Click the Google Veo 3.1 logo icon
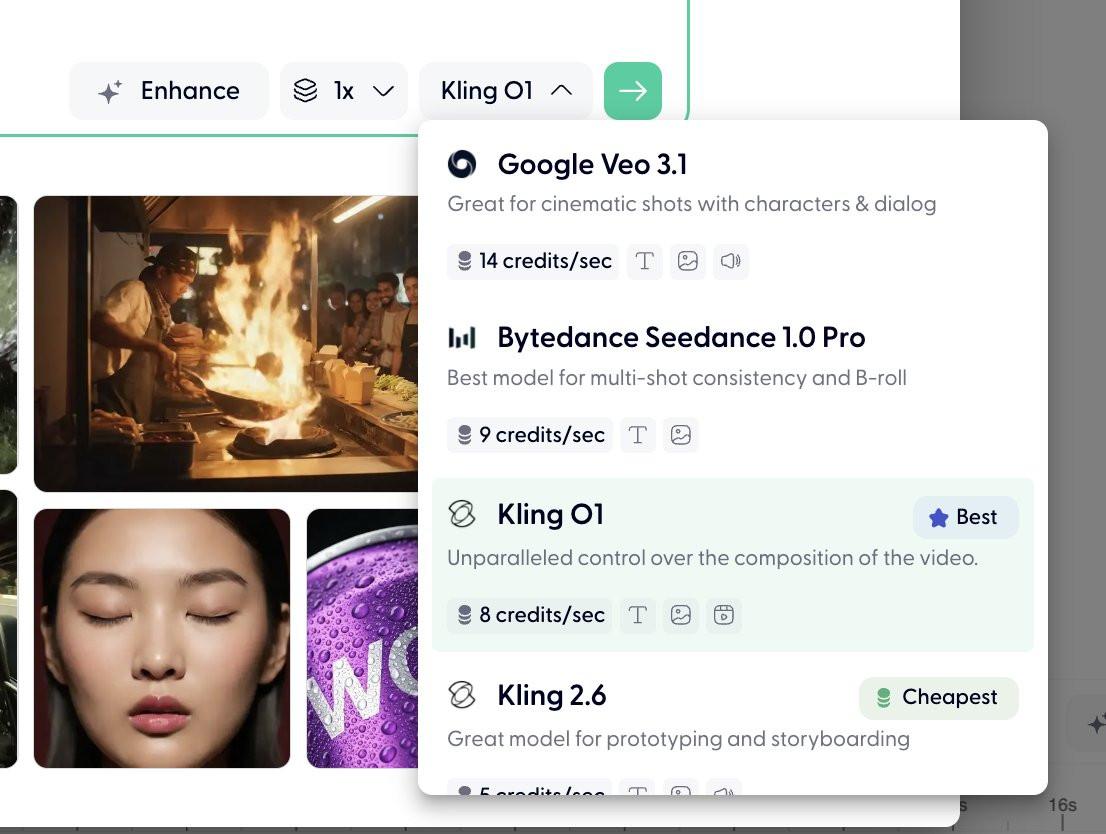The image size is (1106, 834). pos(462,164)
